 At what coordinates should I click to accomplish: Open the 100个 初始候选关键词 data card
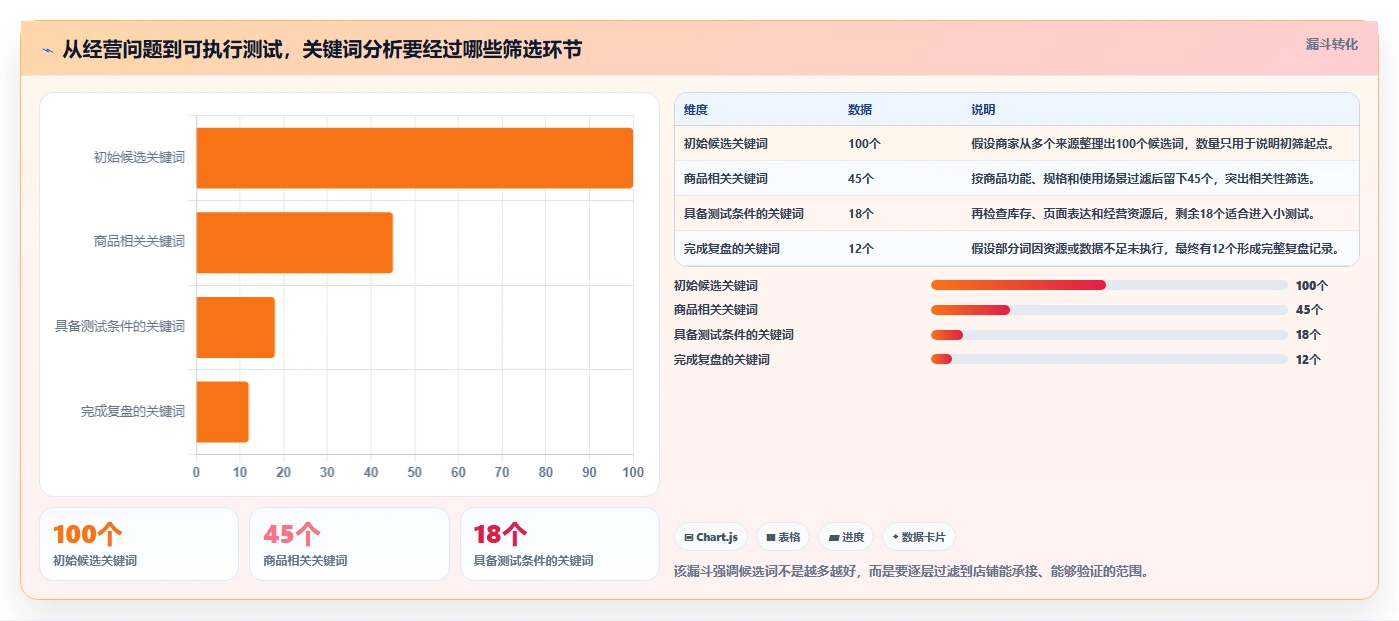pyautogui.click(x=139, y=544)
